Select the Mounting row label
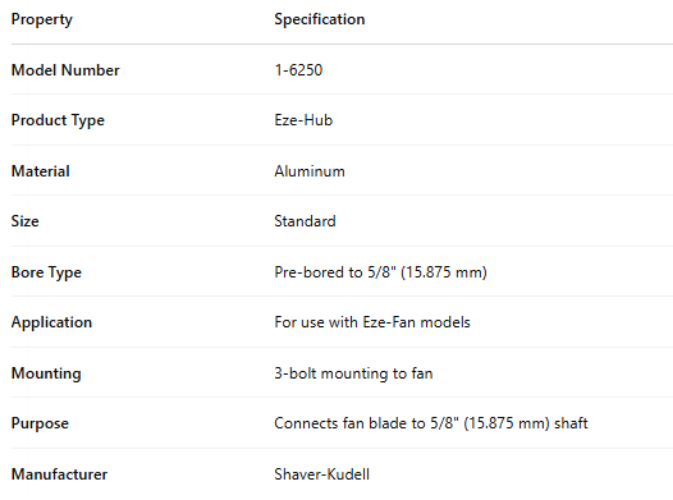Image resolution: width=673 pixels, height=500 pixels. click(x=46, y=373)
